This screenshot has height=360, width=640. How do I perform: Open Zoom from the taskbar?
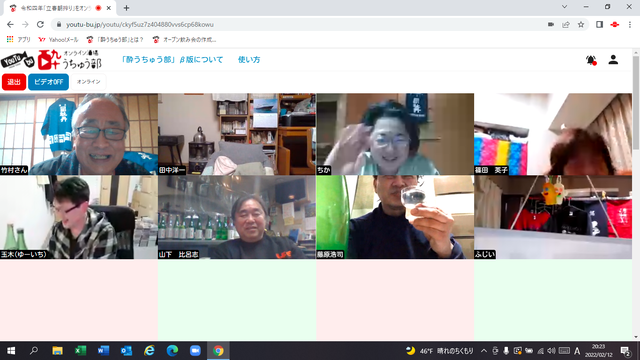click(195, 351)
